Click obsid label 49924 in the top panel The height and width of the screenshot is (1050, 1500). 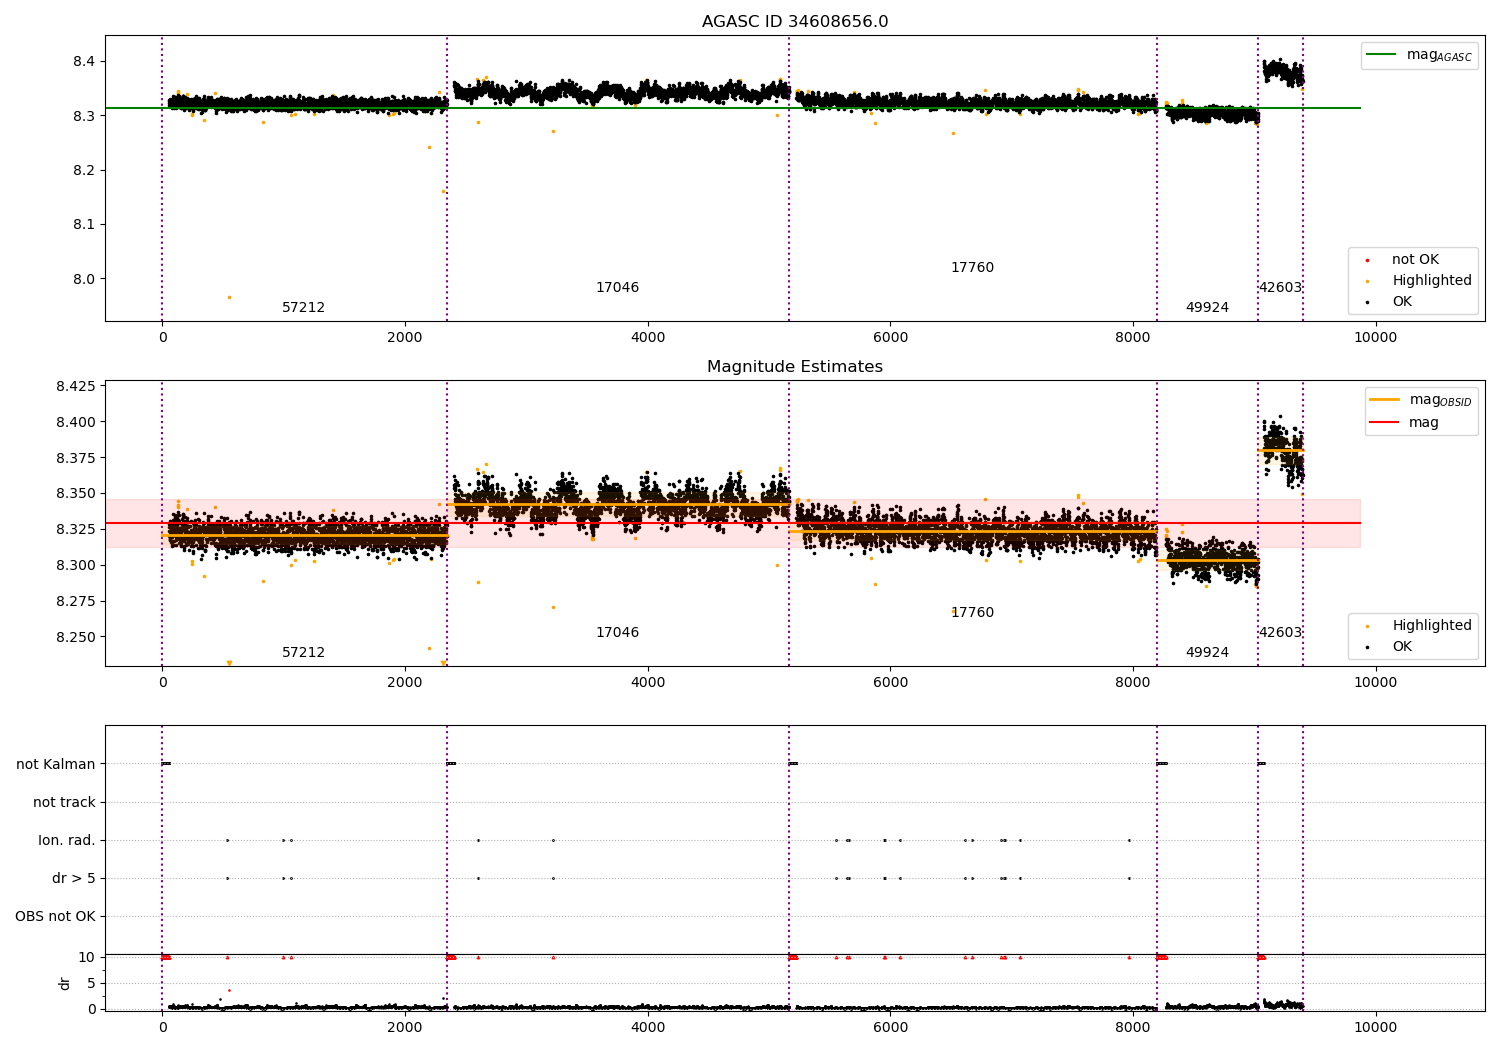pos(1207,308)
